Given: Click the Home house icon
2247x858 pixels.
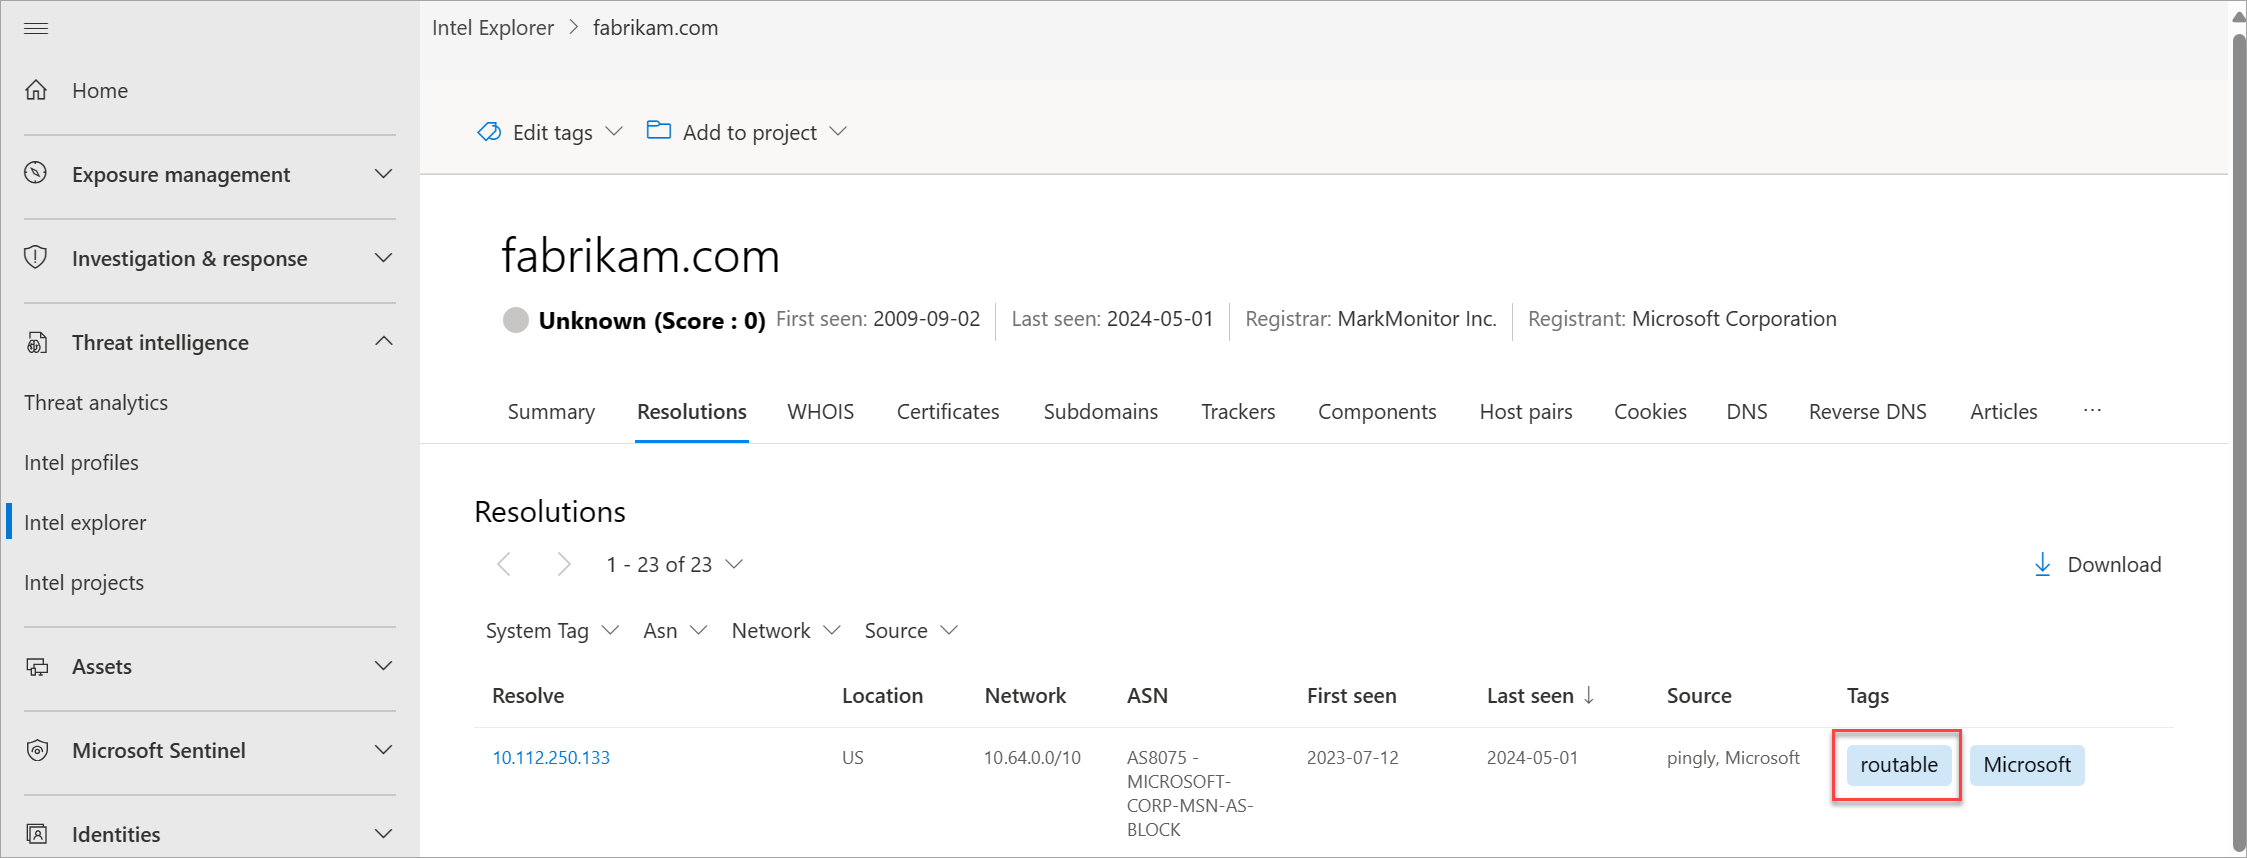Looking at the screenshot, I should coord(36,90).
